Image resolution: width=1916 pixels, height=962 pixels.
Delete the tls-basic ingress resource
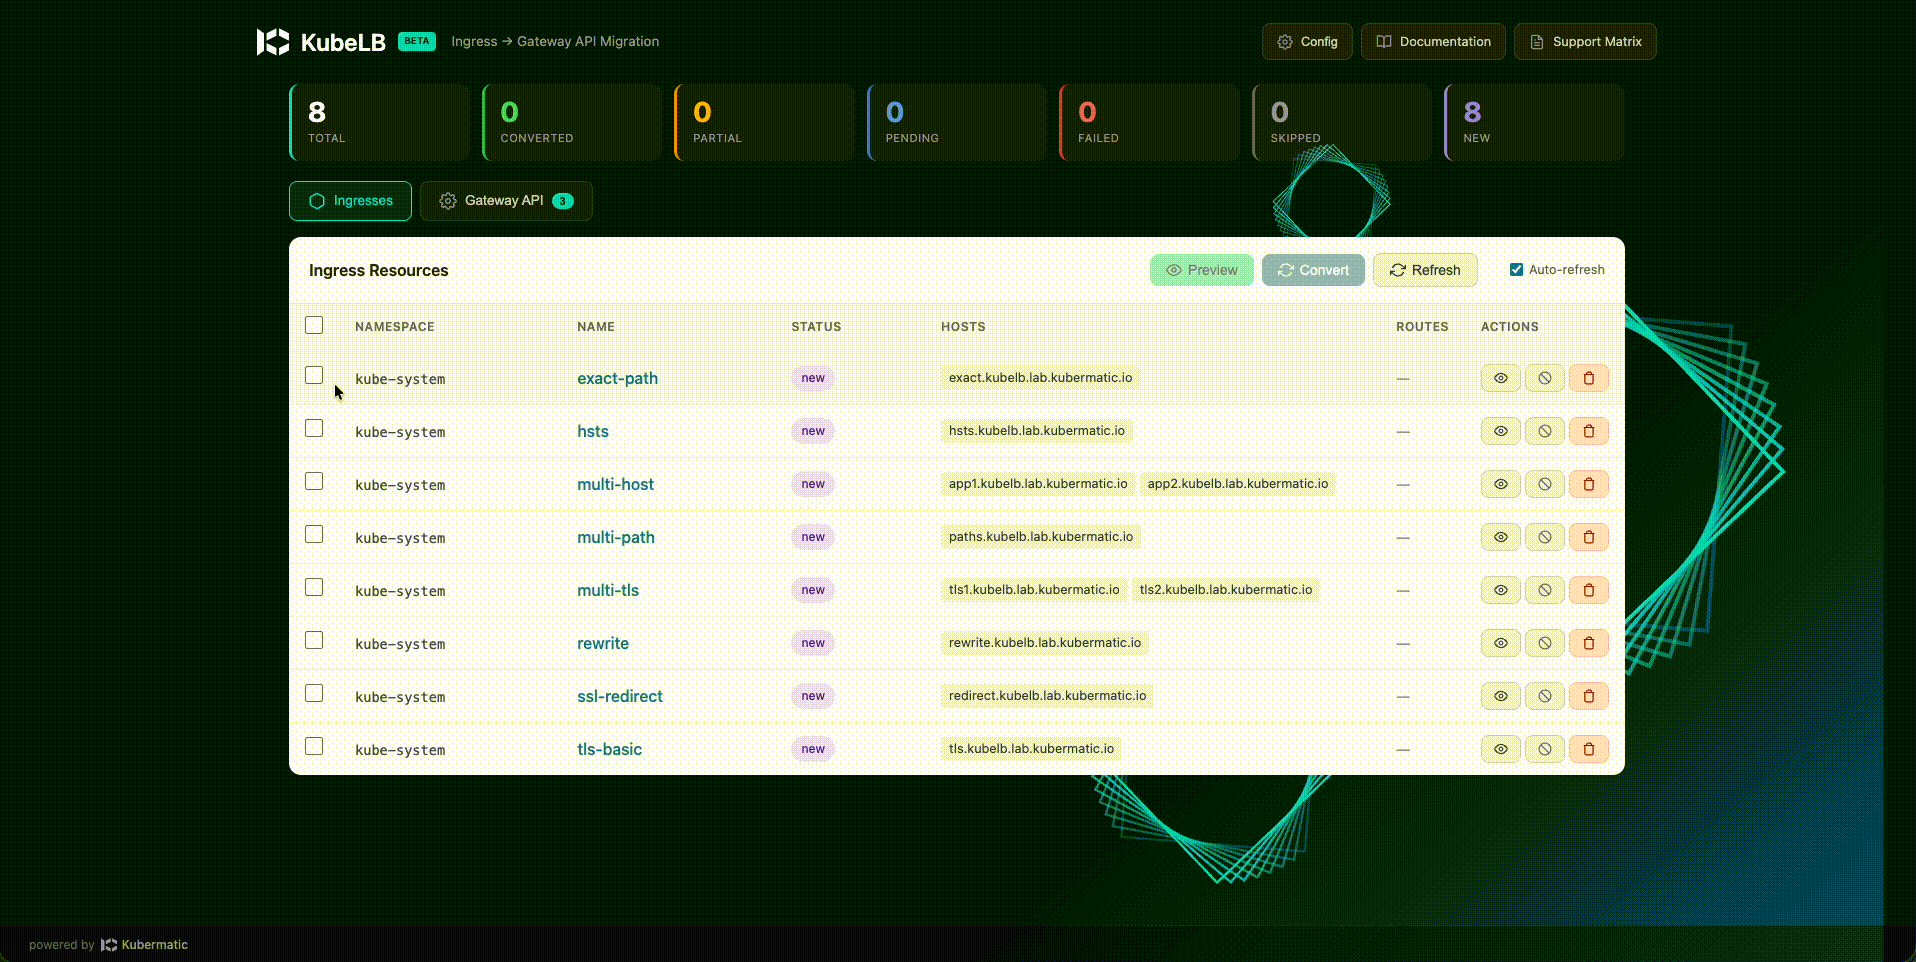pos(1588,749)
